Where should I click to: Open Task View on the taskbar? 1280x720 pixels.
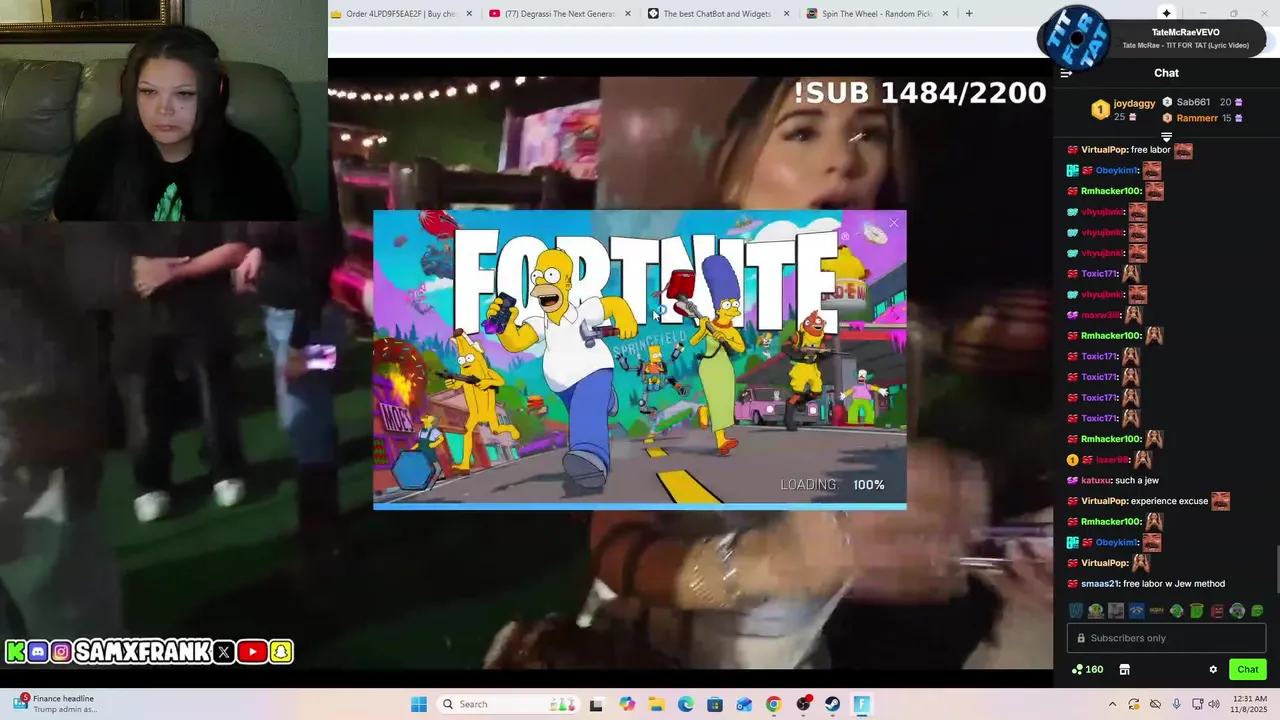point(596,704)
